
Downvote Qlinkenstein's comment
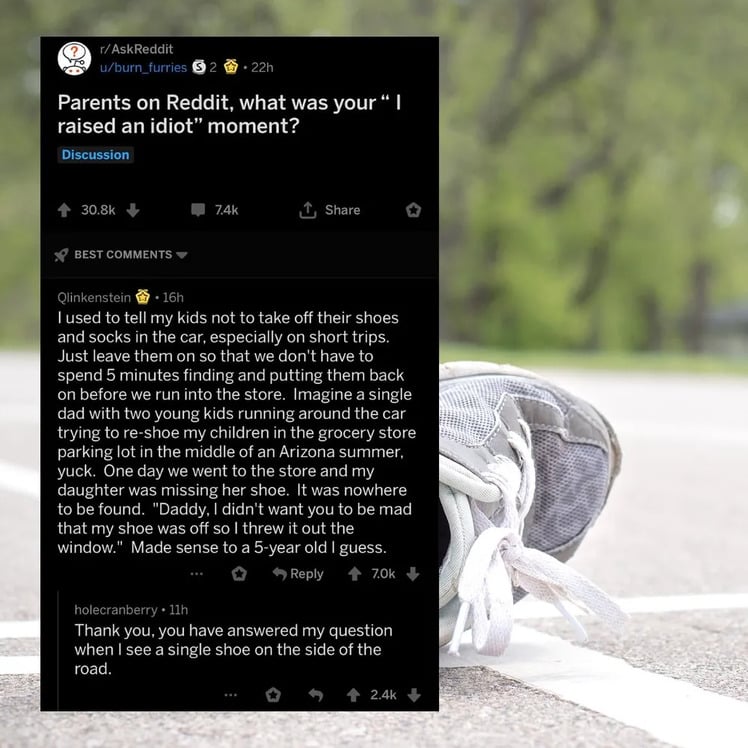click(413, 574)
